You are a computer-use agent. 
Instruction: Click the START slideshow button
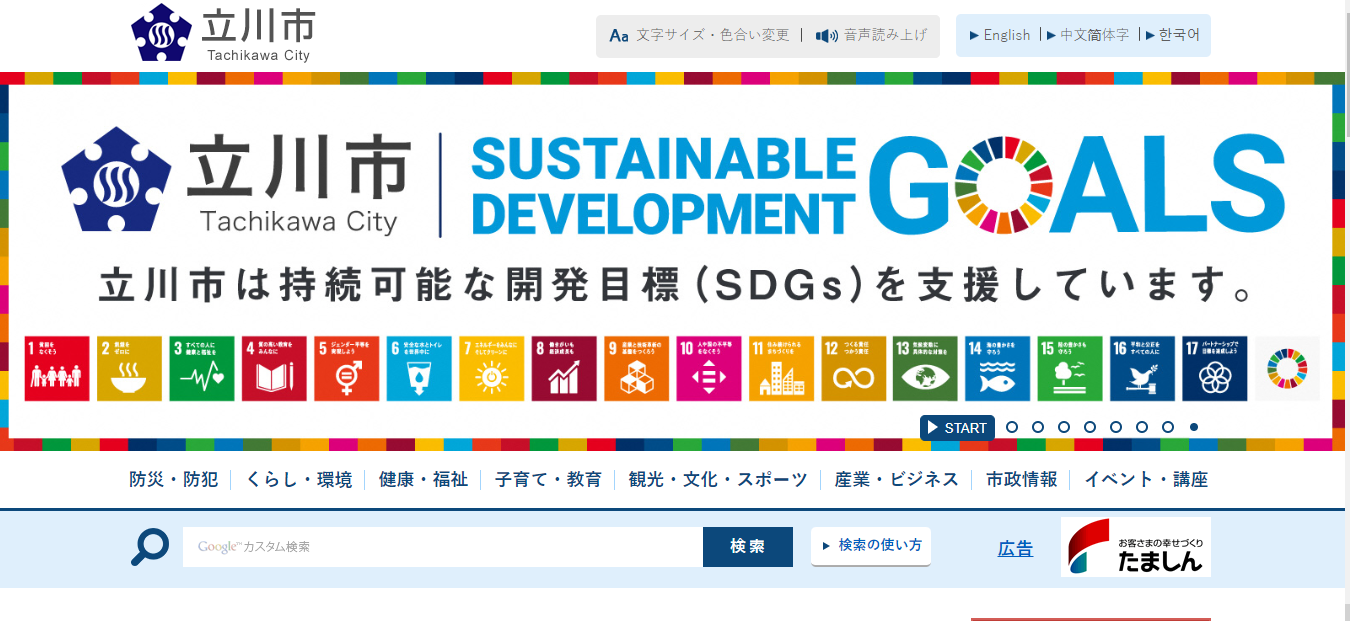(957, 428)
